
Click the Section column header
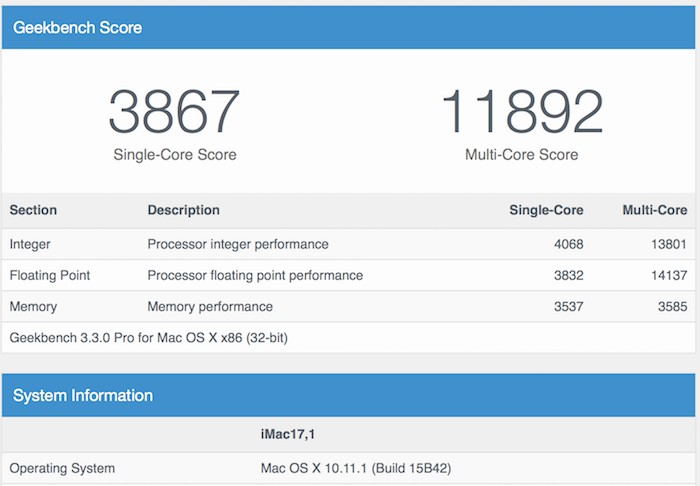tap(33, 210)
